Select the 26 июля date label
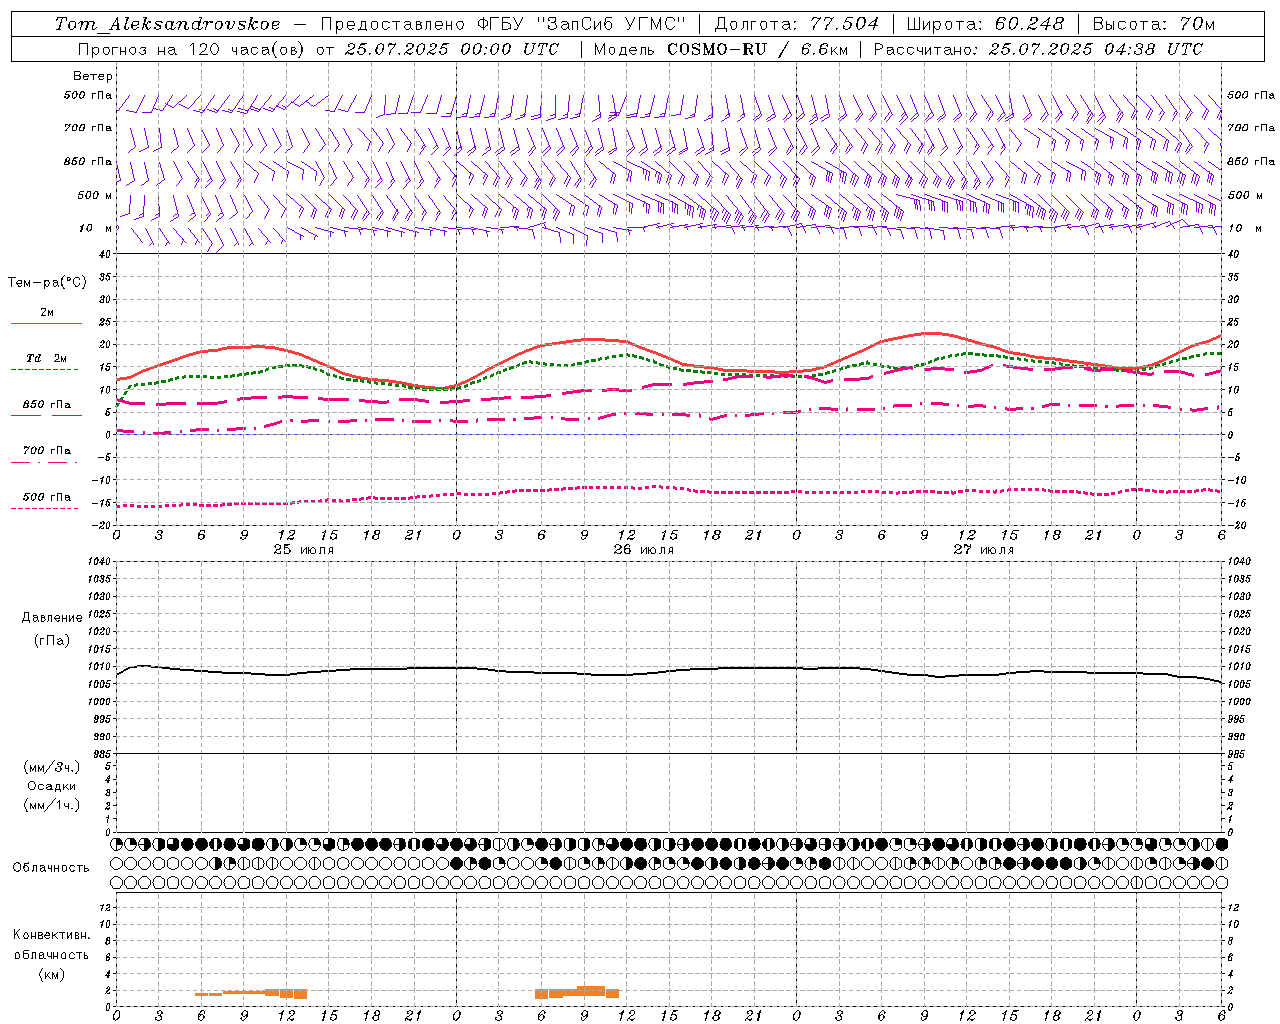 pos(644,550)
